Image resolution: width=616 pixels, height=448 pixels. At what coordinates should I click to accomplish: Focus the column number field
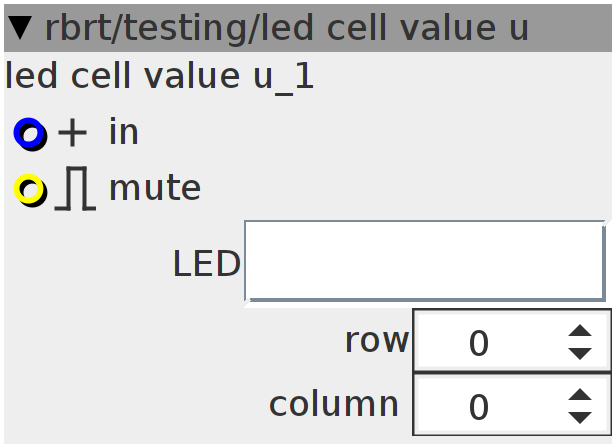[x=479, y=406]
